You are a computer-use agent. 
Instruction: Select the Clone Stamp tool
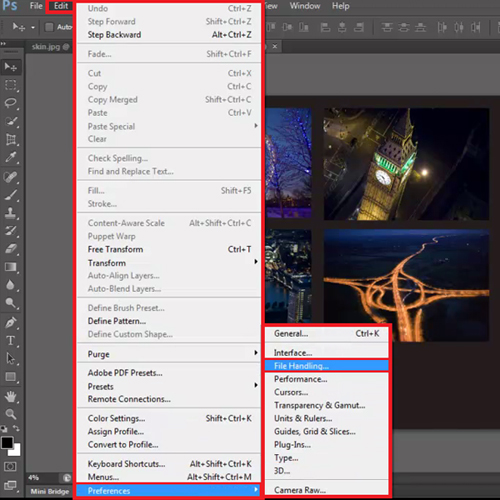(x=11, y=213)
